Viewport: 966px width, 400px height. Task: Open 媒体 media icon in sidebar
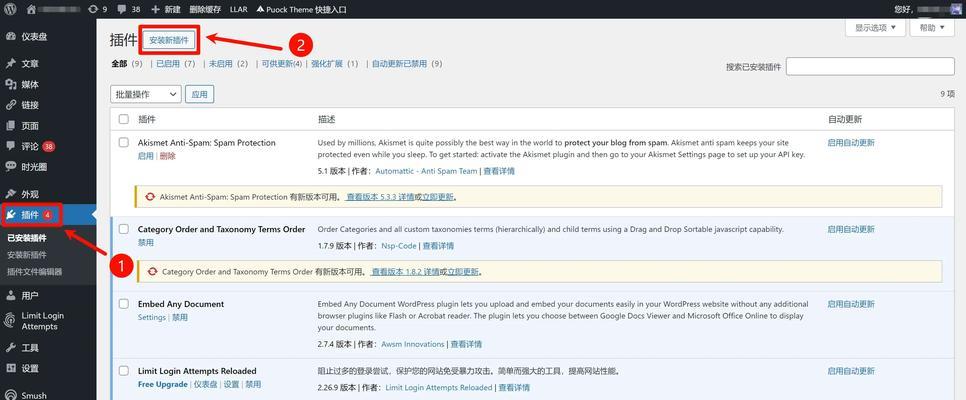click(x=10, y=84)
